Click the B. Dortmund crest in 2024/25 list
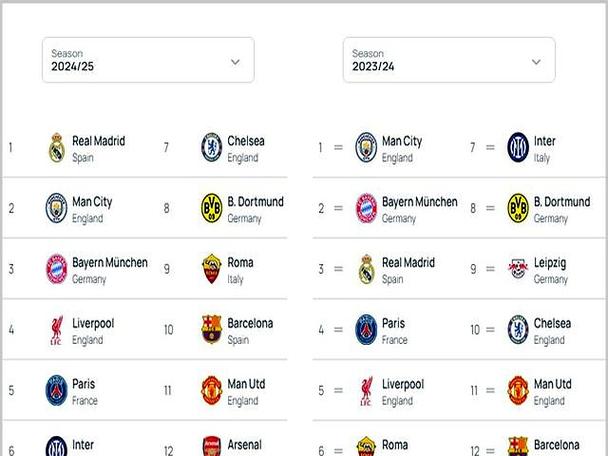This screenshot has width=608, height=456. tap(212, 208)
